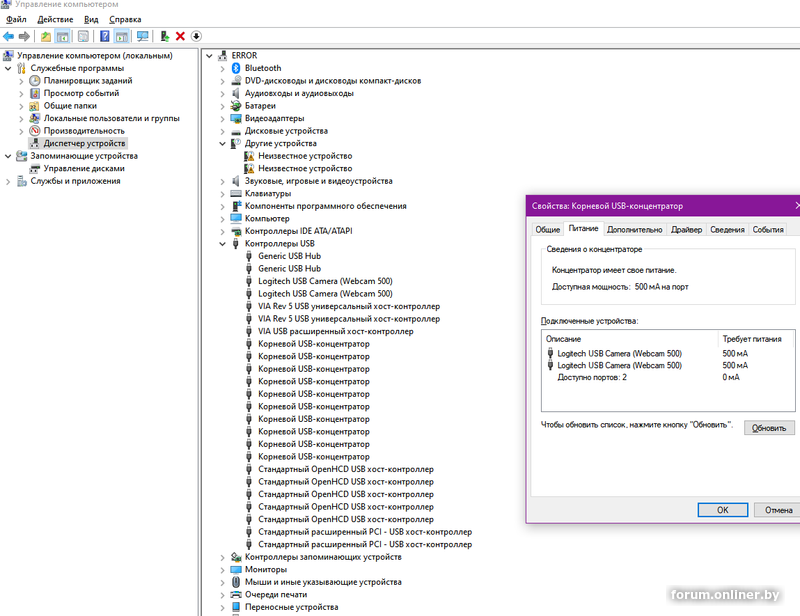Expand the Звуковые, игровые и видеоустройства category
Screen dimensions: 800x616
tap(222, 181)
